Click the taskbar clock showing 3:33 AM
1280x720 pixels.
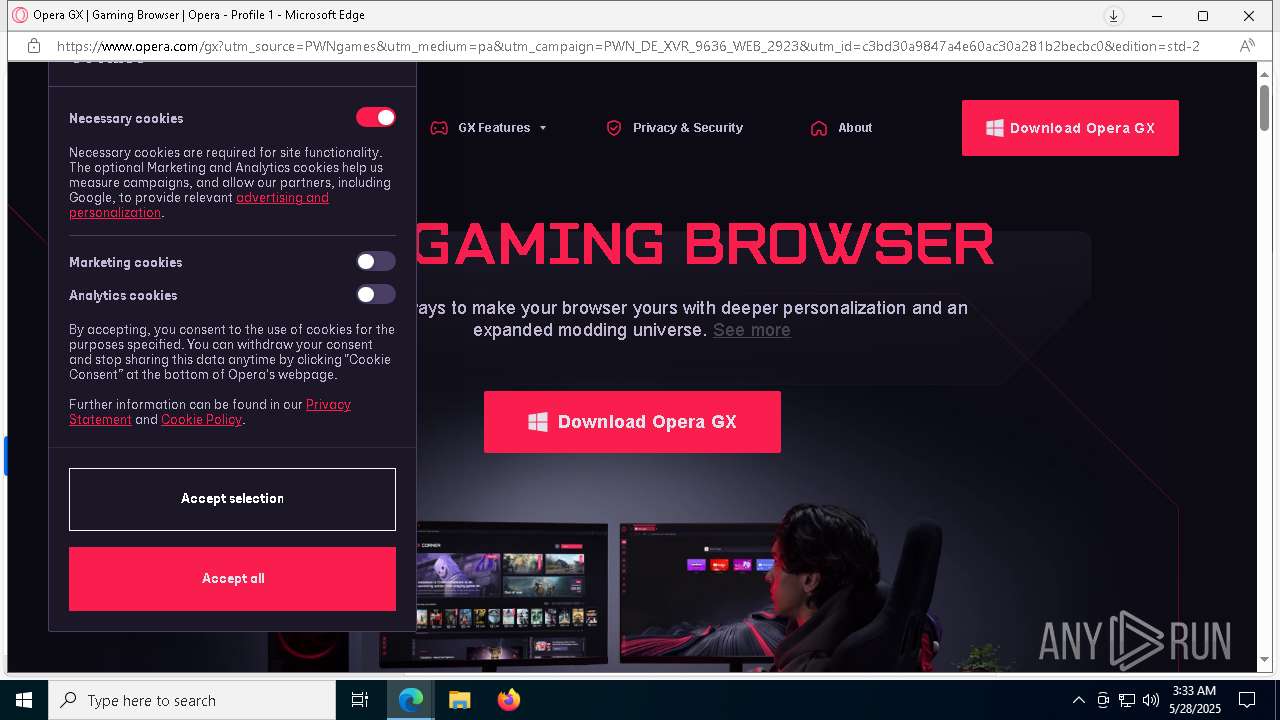tap(1194, 700)
